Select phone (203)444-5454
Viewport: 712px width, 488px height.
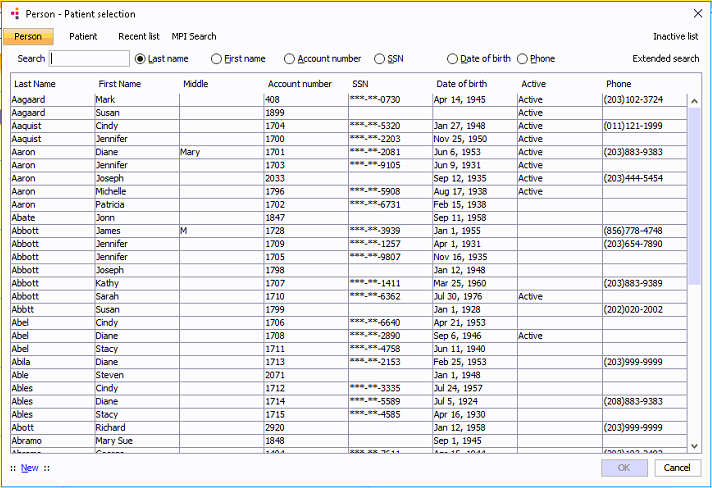(633, 178)
